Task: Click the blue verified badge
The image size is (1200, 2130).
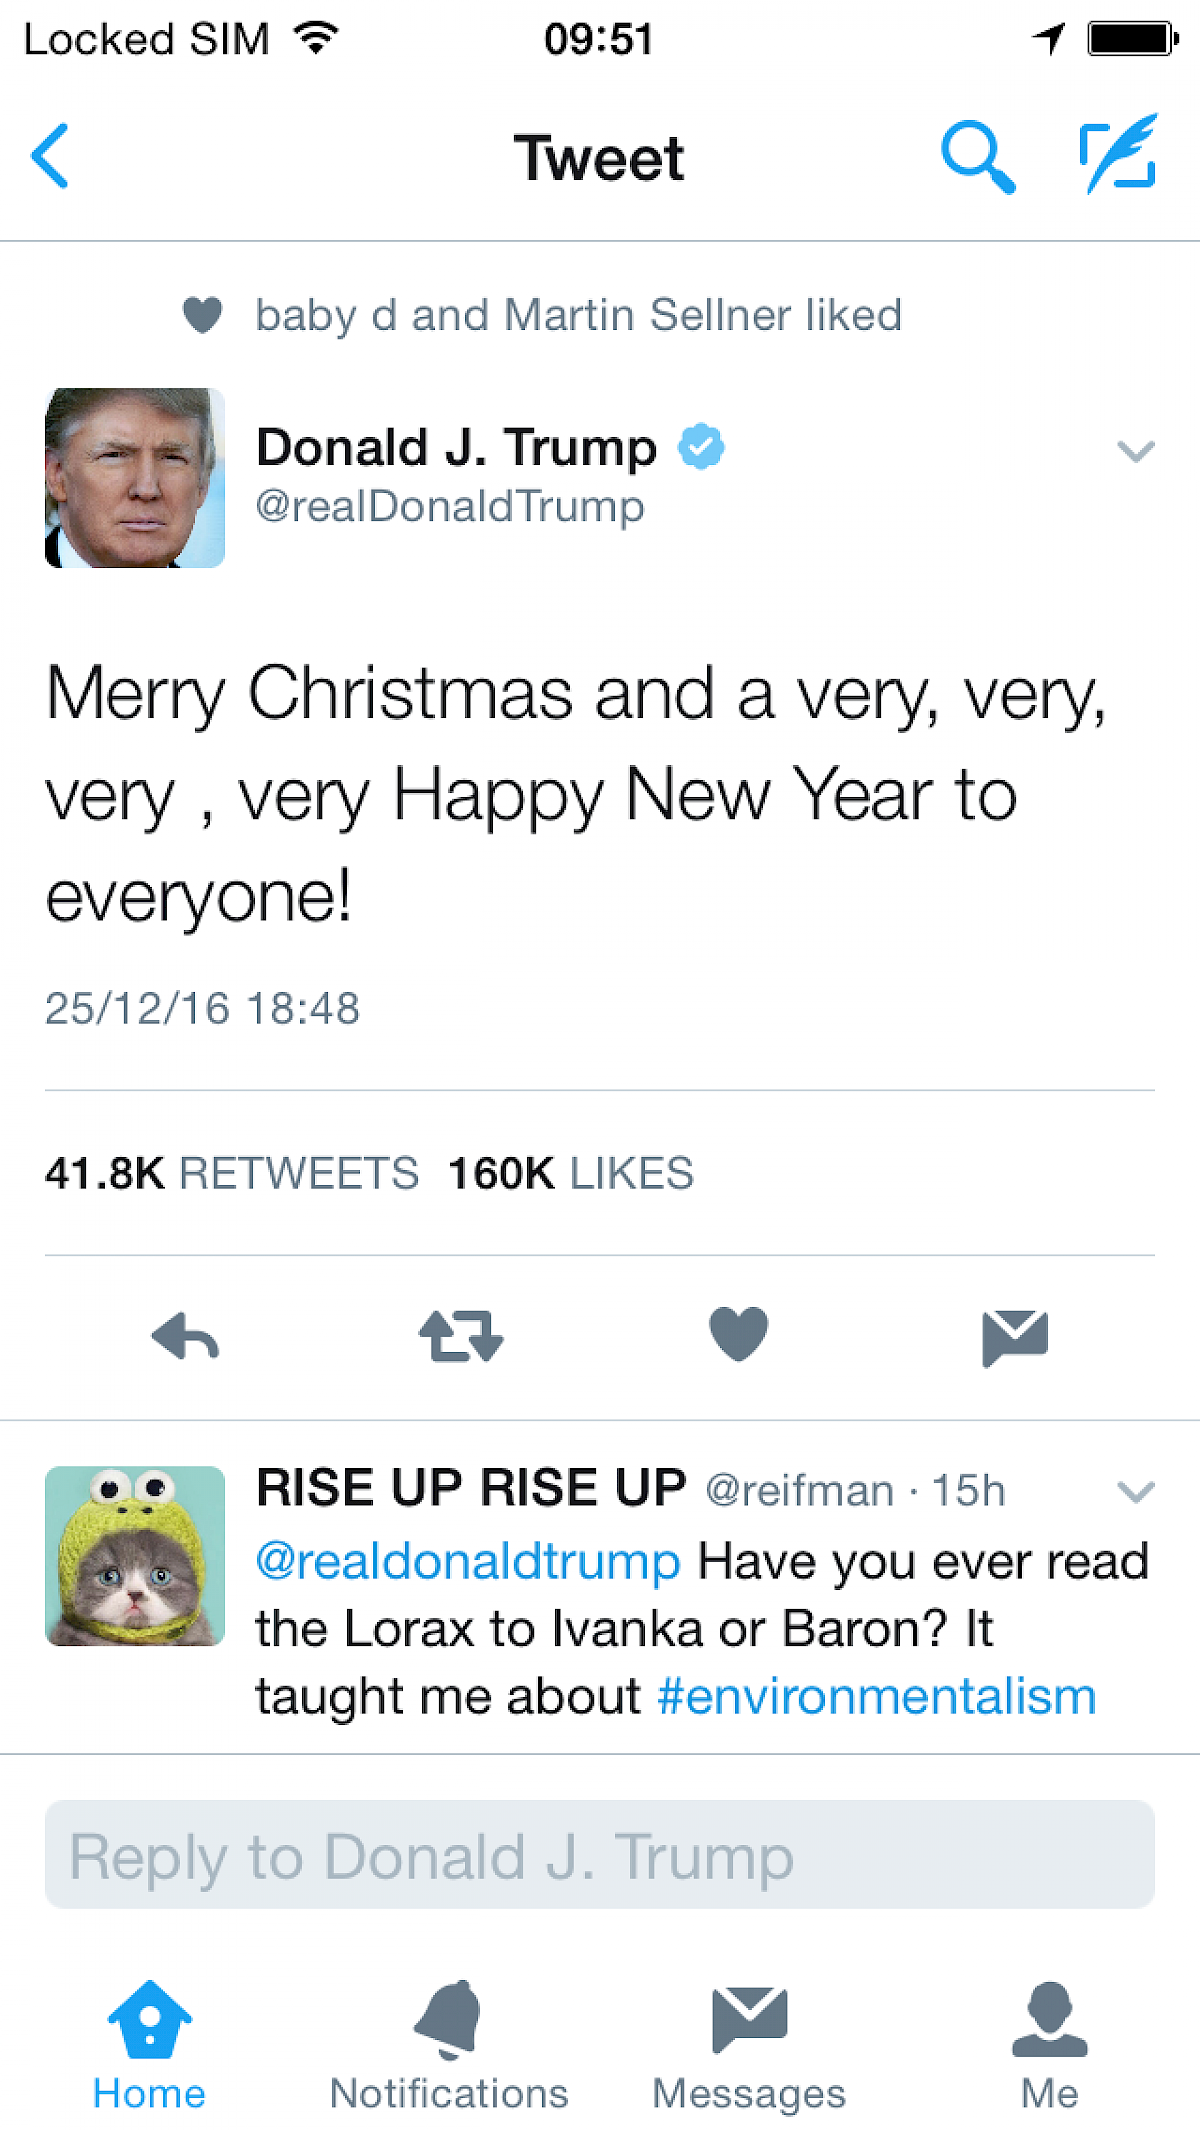Action: pyautogui.click(x=701, y=446)
